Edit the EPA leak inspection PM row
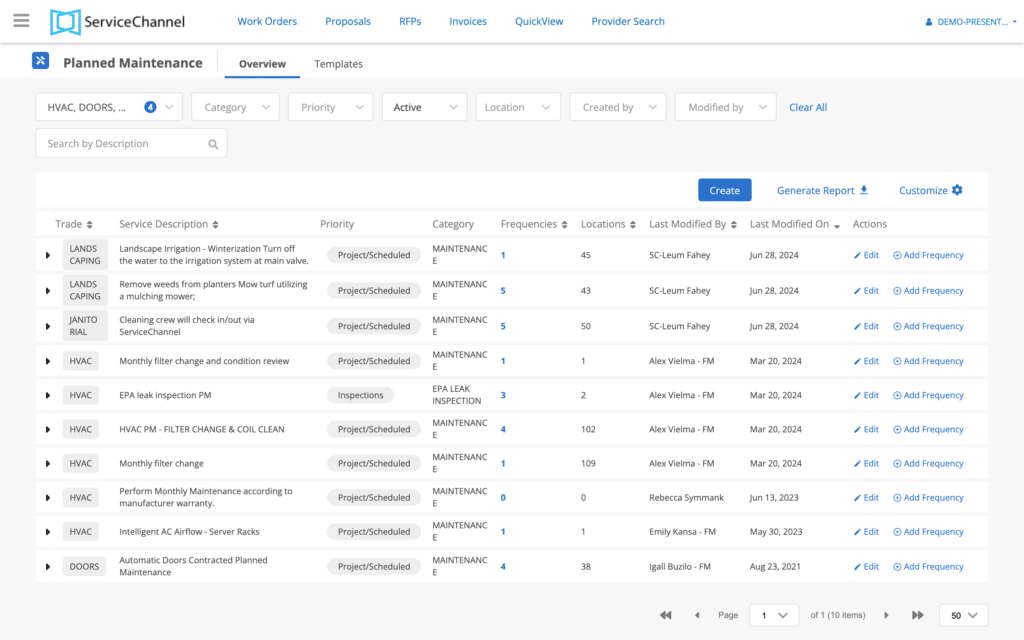Viewport: 1024px width, 640px height. [866, 395]
